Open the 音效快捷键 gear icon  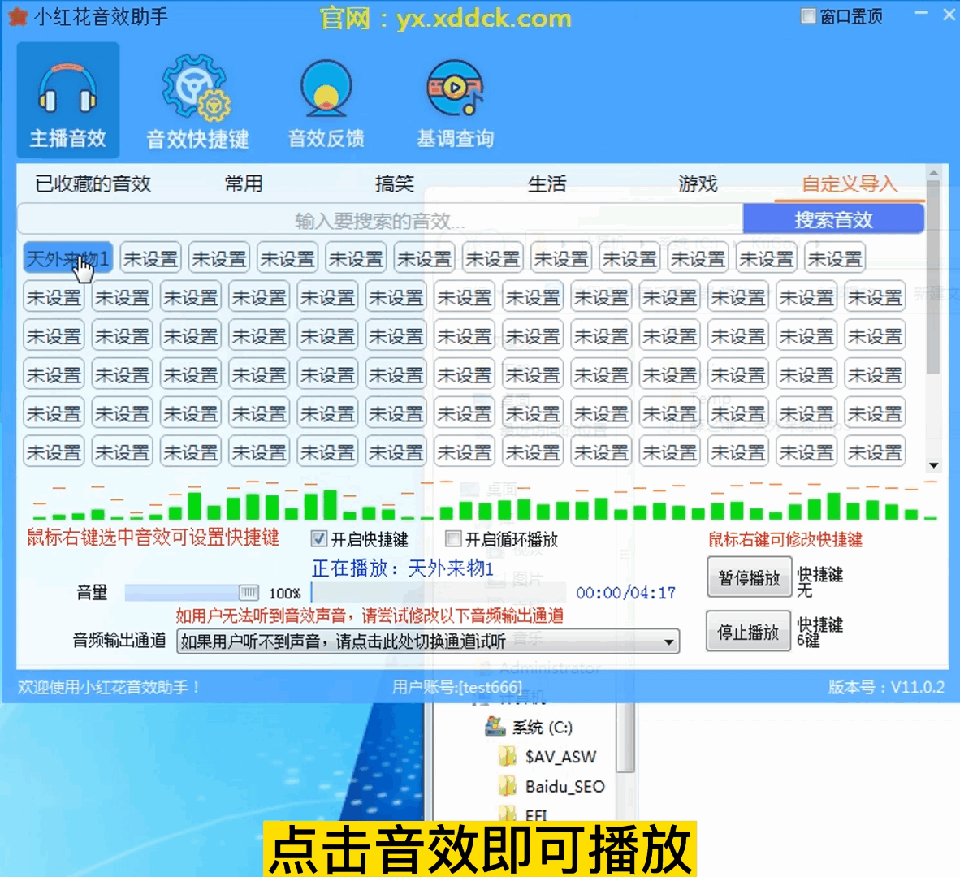pos(197,88)
